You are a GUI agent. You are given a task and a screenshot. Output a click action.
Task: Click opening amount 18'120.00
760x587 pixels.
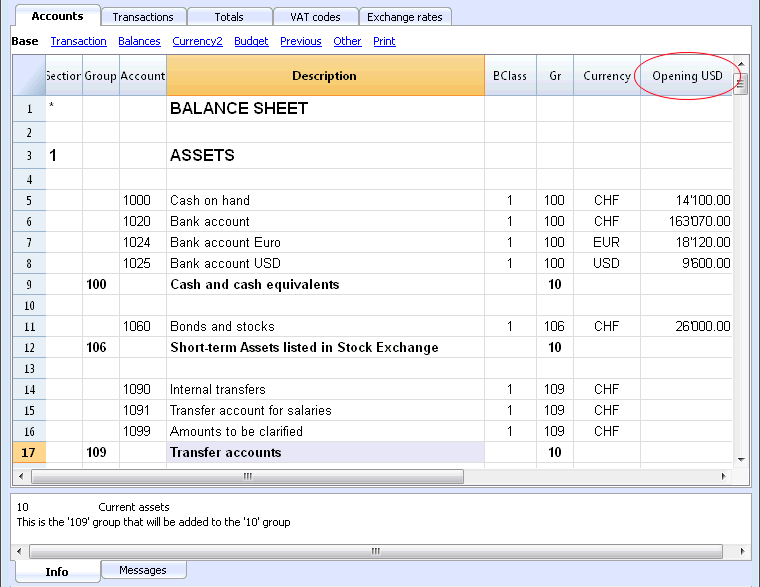click(686, 242)
